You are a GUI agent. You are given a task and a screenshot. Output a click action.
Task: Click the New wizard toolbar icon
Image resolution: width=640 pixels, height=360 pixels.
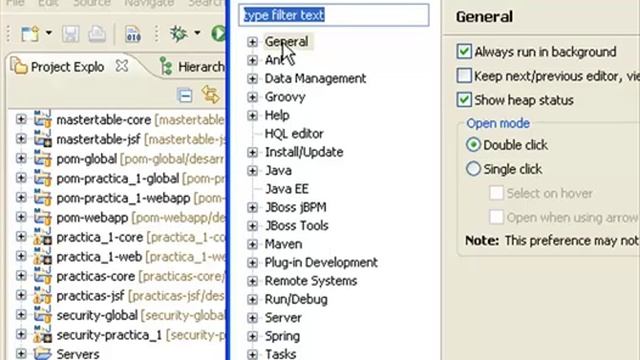[30, 33]
